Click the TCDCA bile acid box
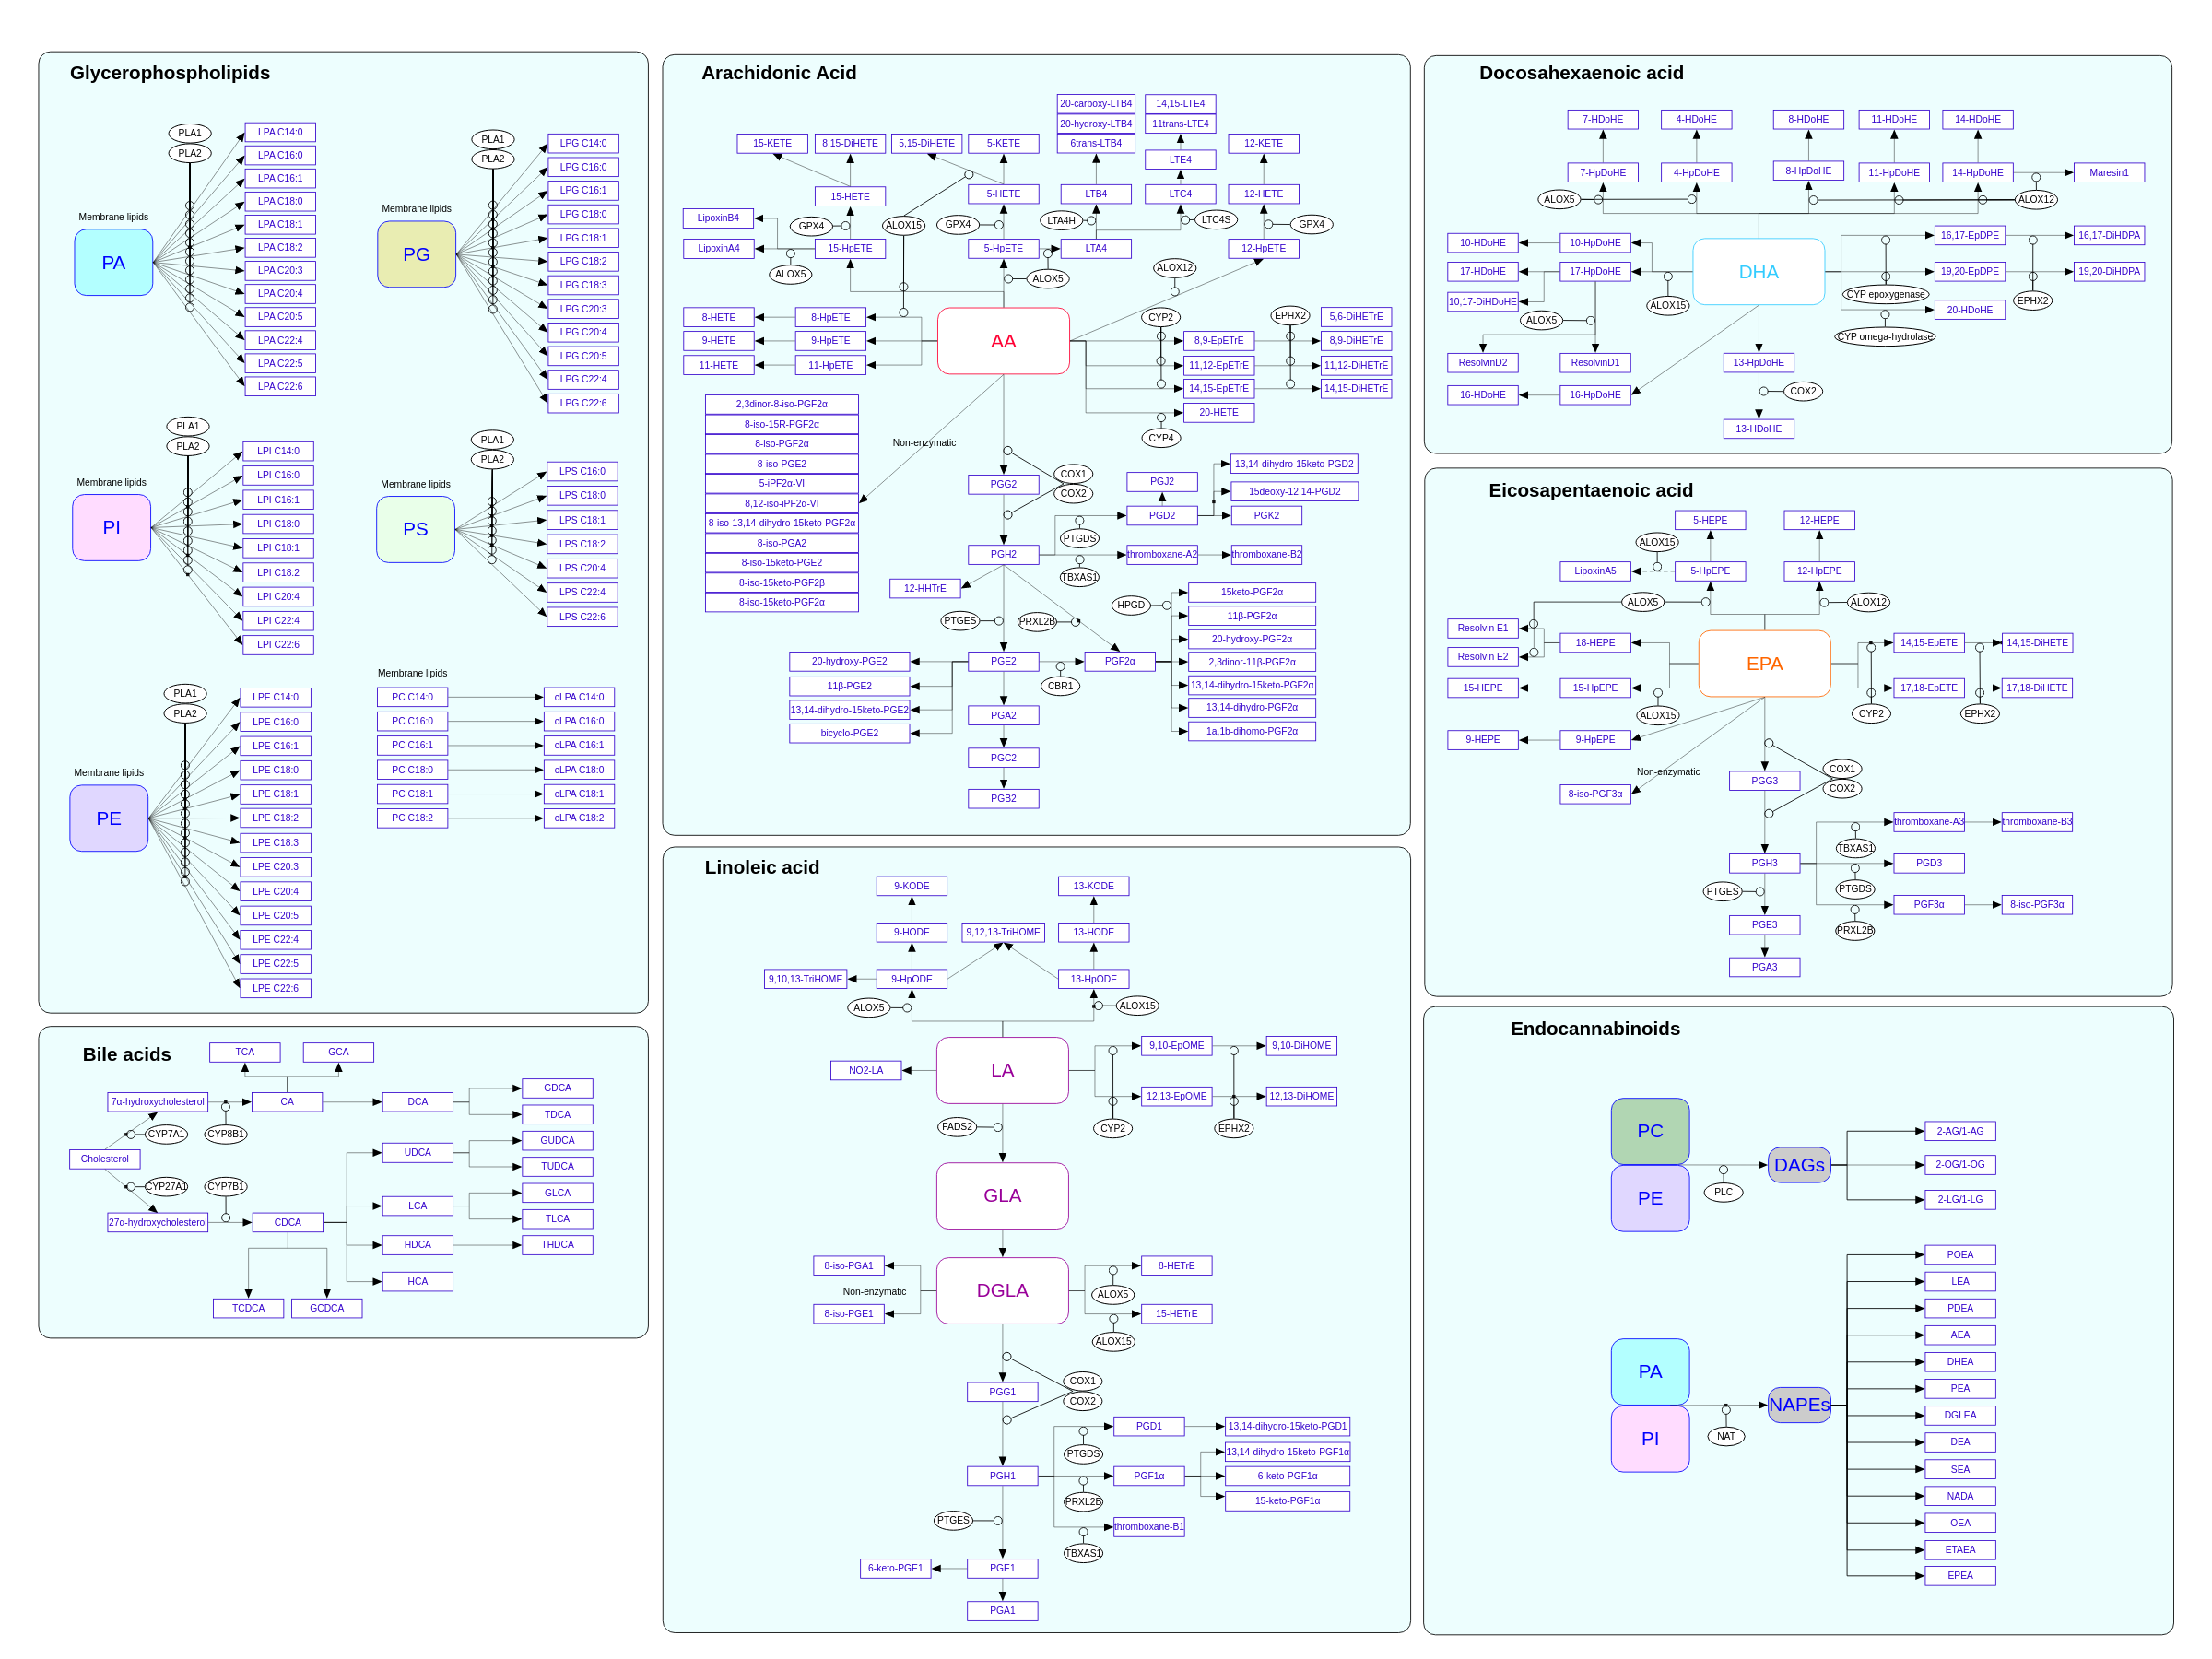This screenshot has height=1659, width=2212. click(248, 1308)
